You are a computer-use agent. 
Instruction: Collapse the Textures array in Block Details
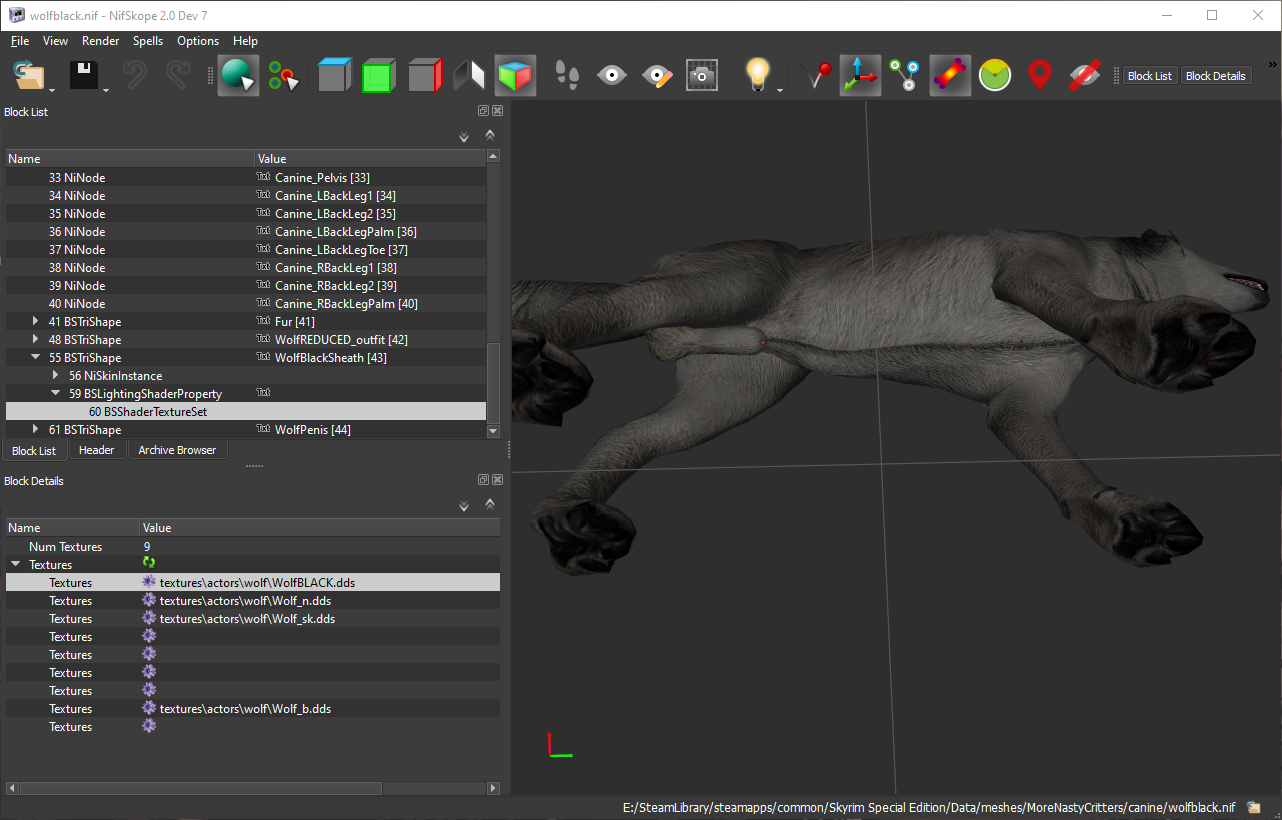click(16, 565)
